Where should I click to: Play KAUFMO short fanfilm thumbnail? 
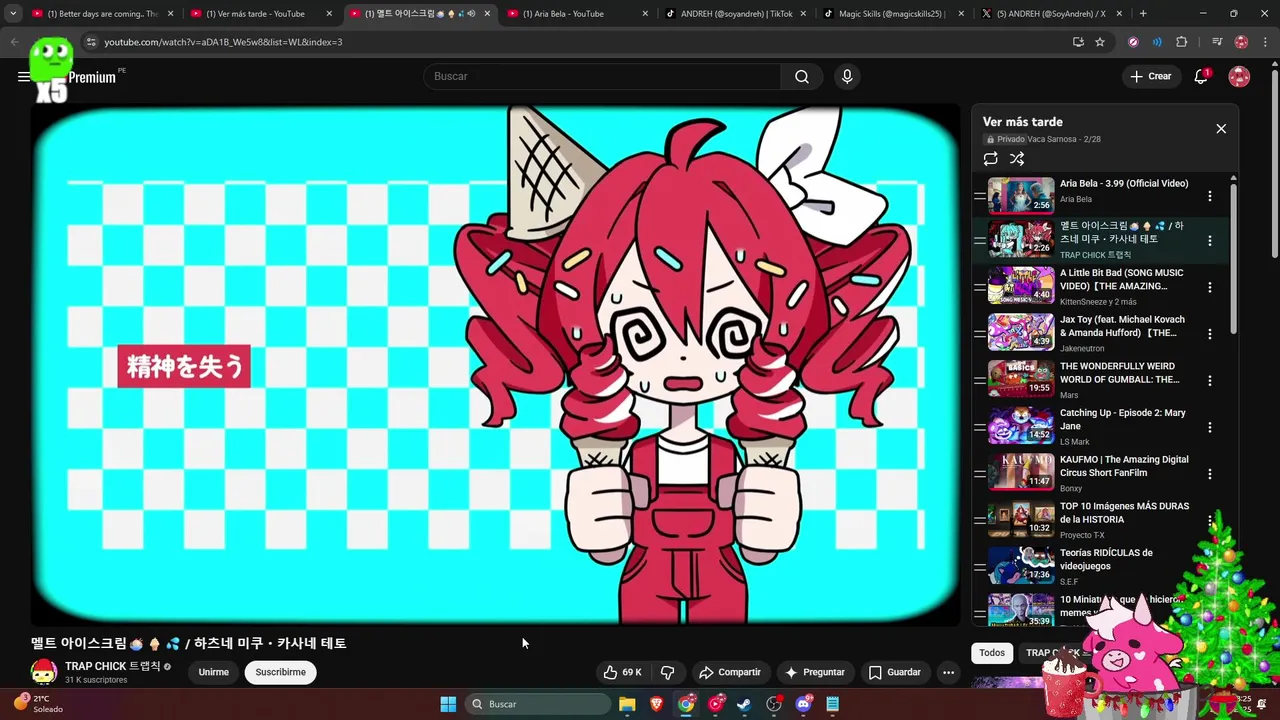(x=1021, y=474)
